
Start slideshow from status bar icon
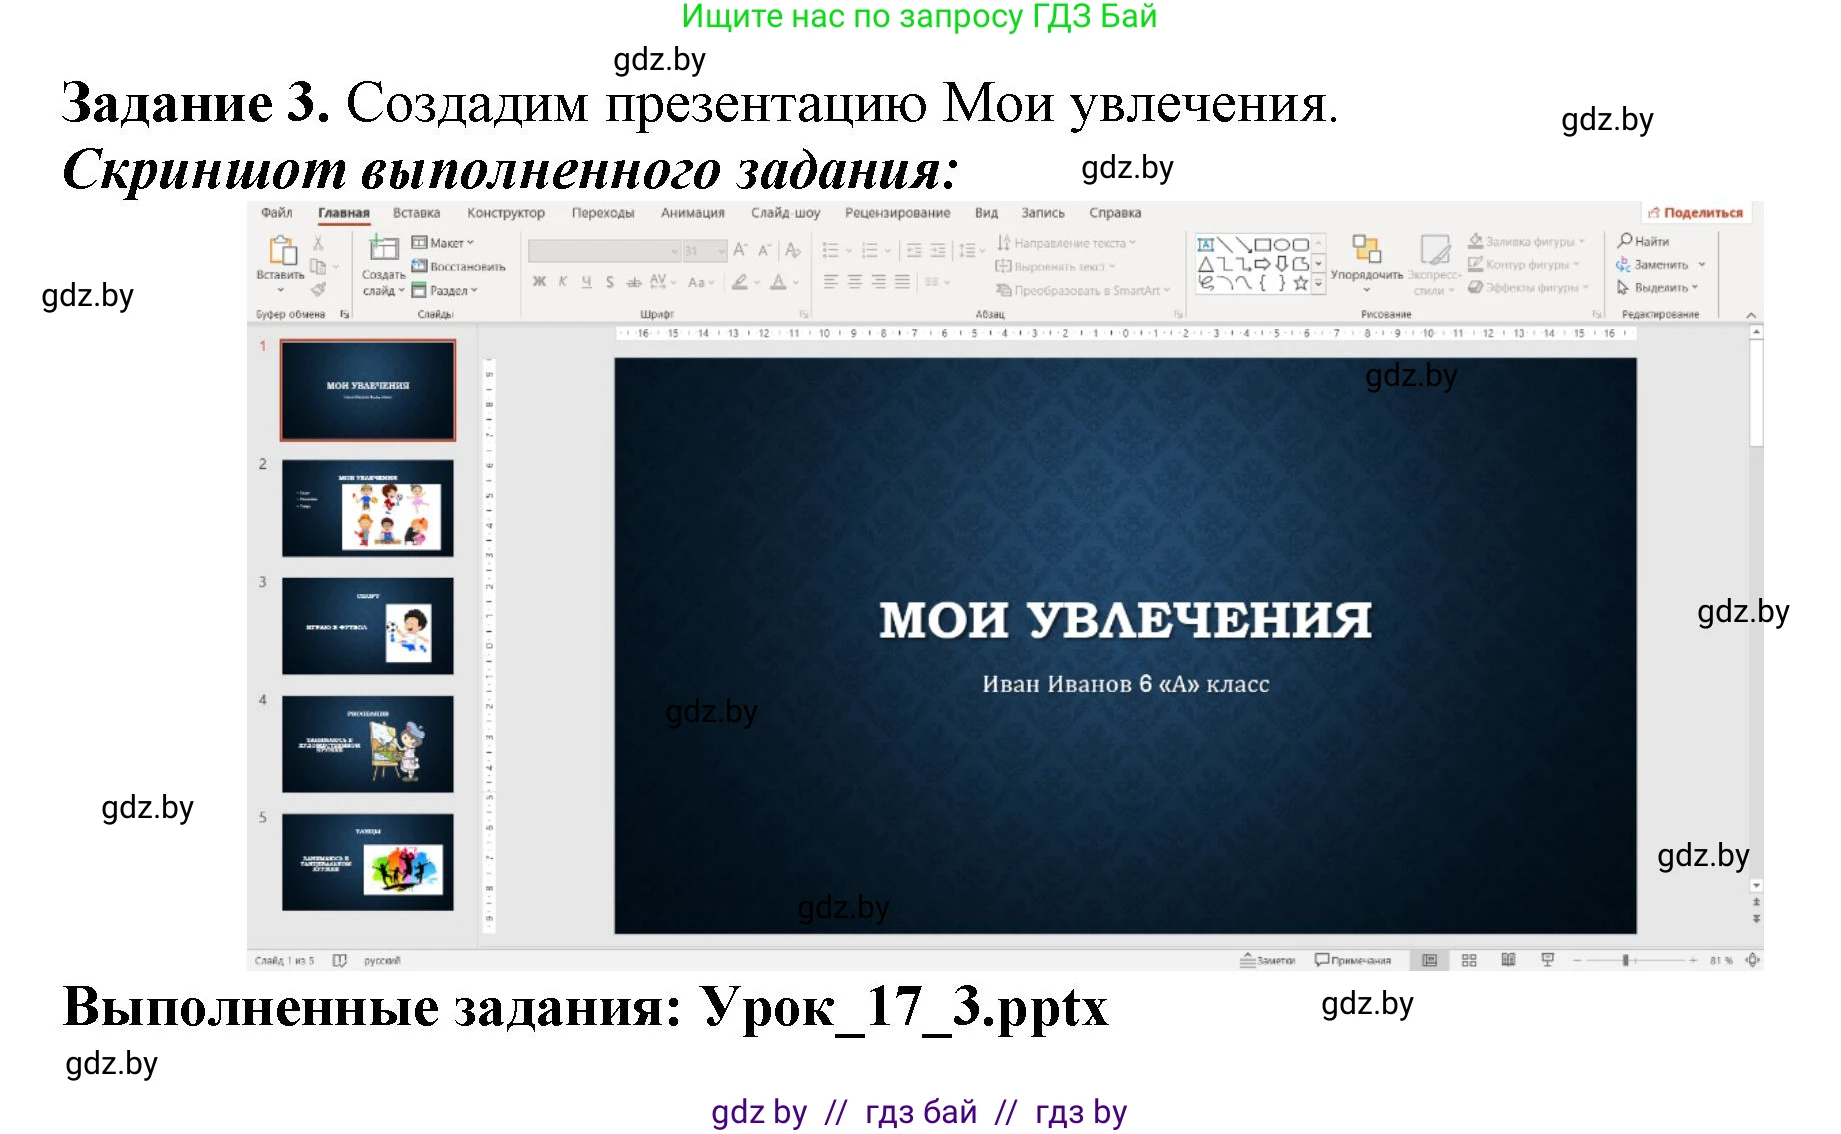[1547, 960]
